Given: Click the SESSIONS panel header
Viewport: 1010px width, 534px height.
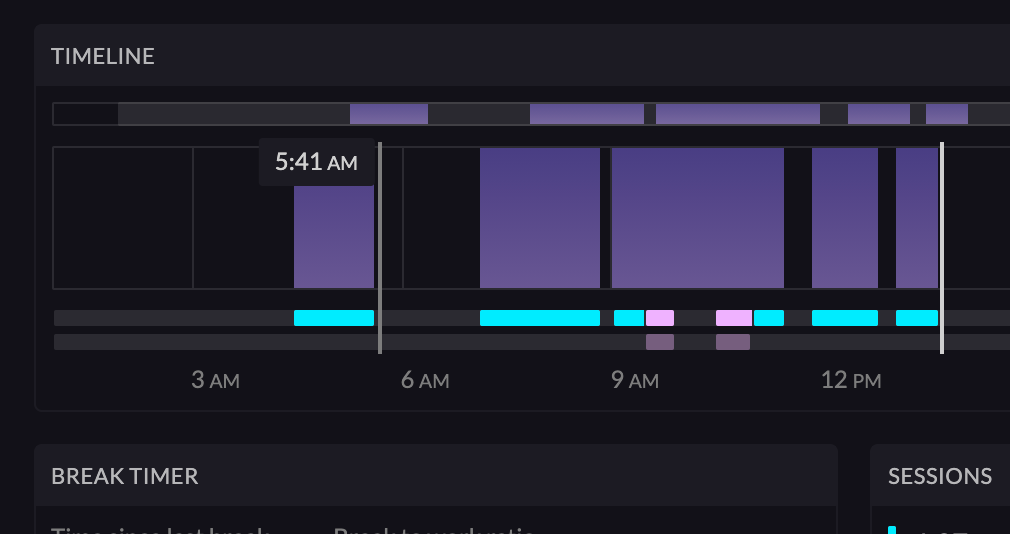Looking at the screenshot, I should pos(940,476).
